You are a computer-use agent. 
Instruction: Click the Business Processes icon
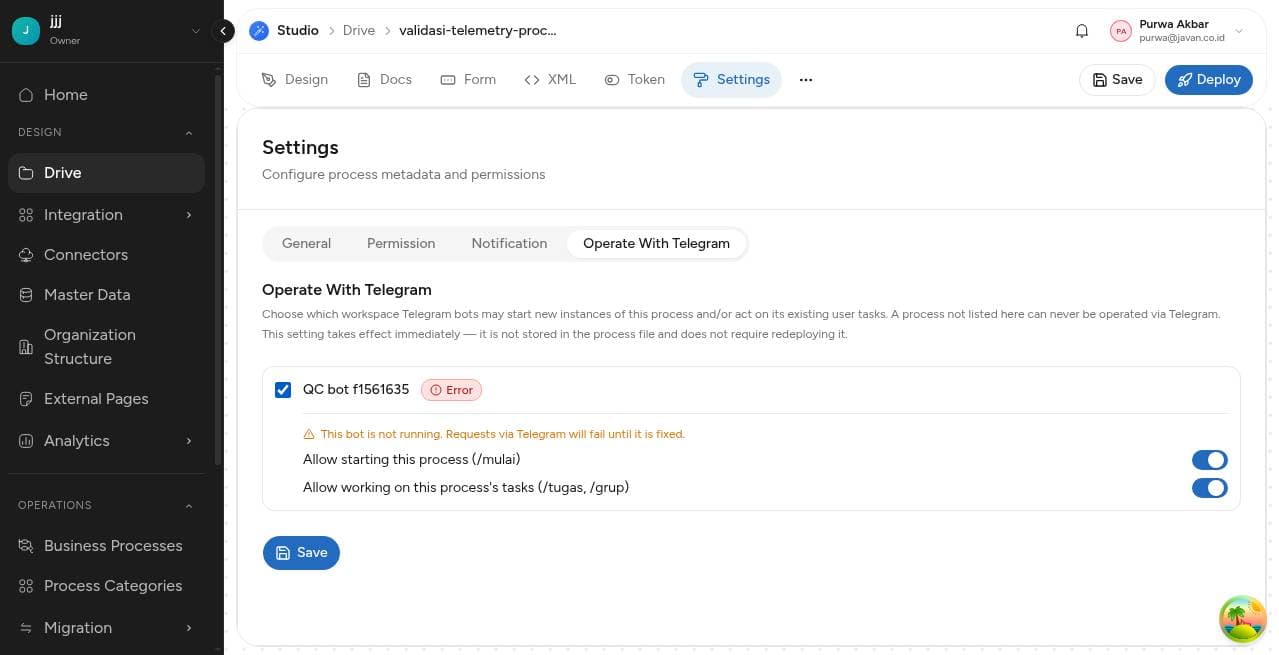click(x=26, y=546)
